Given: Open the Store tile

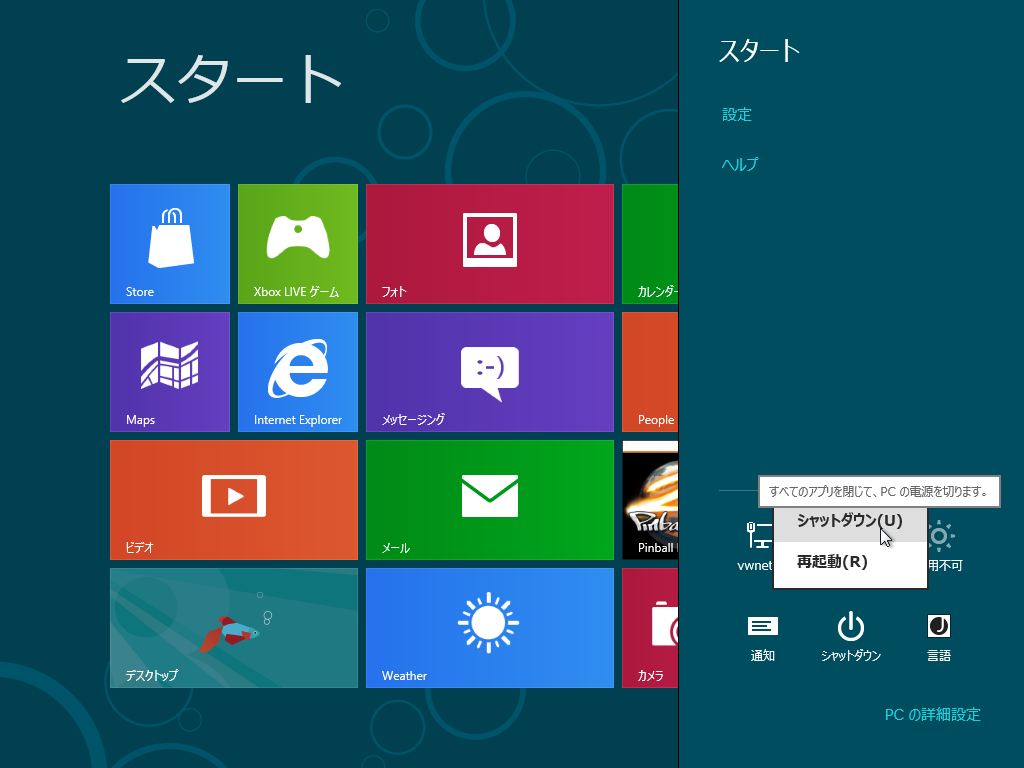Looking at the screenshot, I should (x=170, y=244).
